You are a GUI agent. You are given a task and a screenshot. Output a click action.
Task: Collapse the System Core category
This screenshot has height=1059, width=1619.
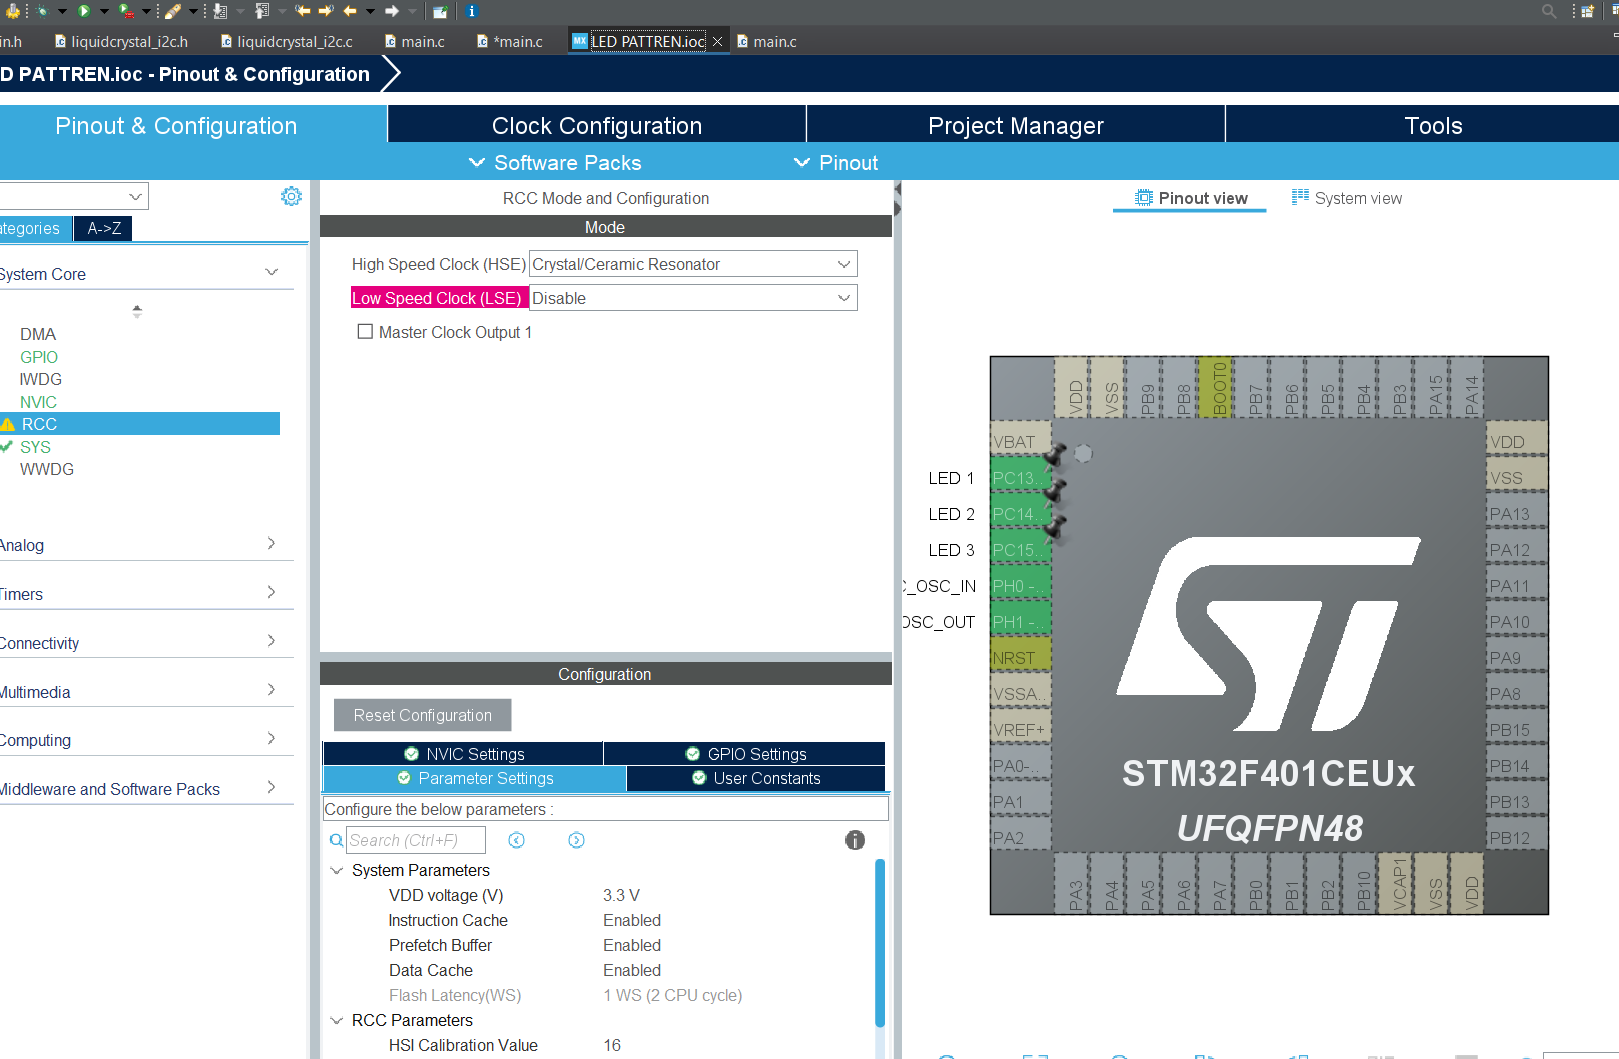point(271,272)
